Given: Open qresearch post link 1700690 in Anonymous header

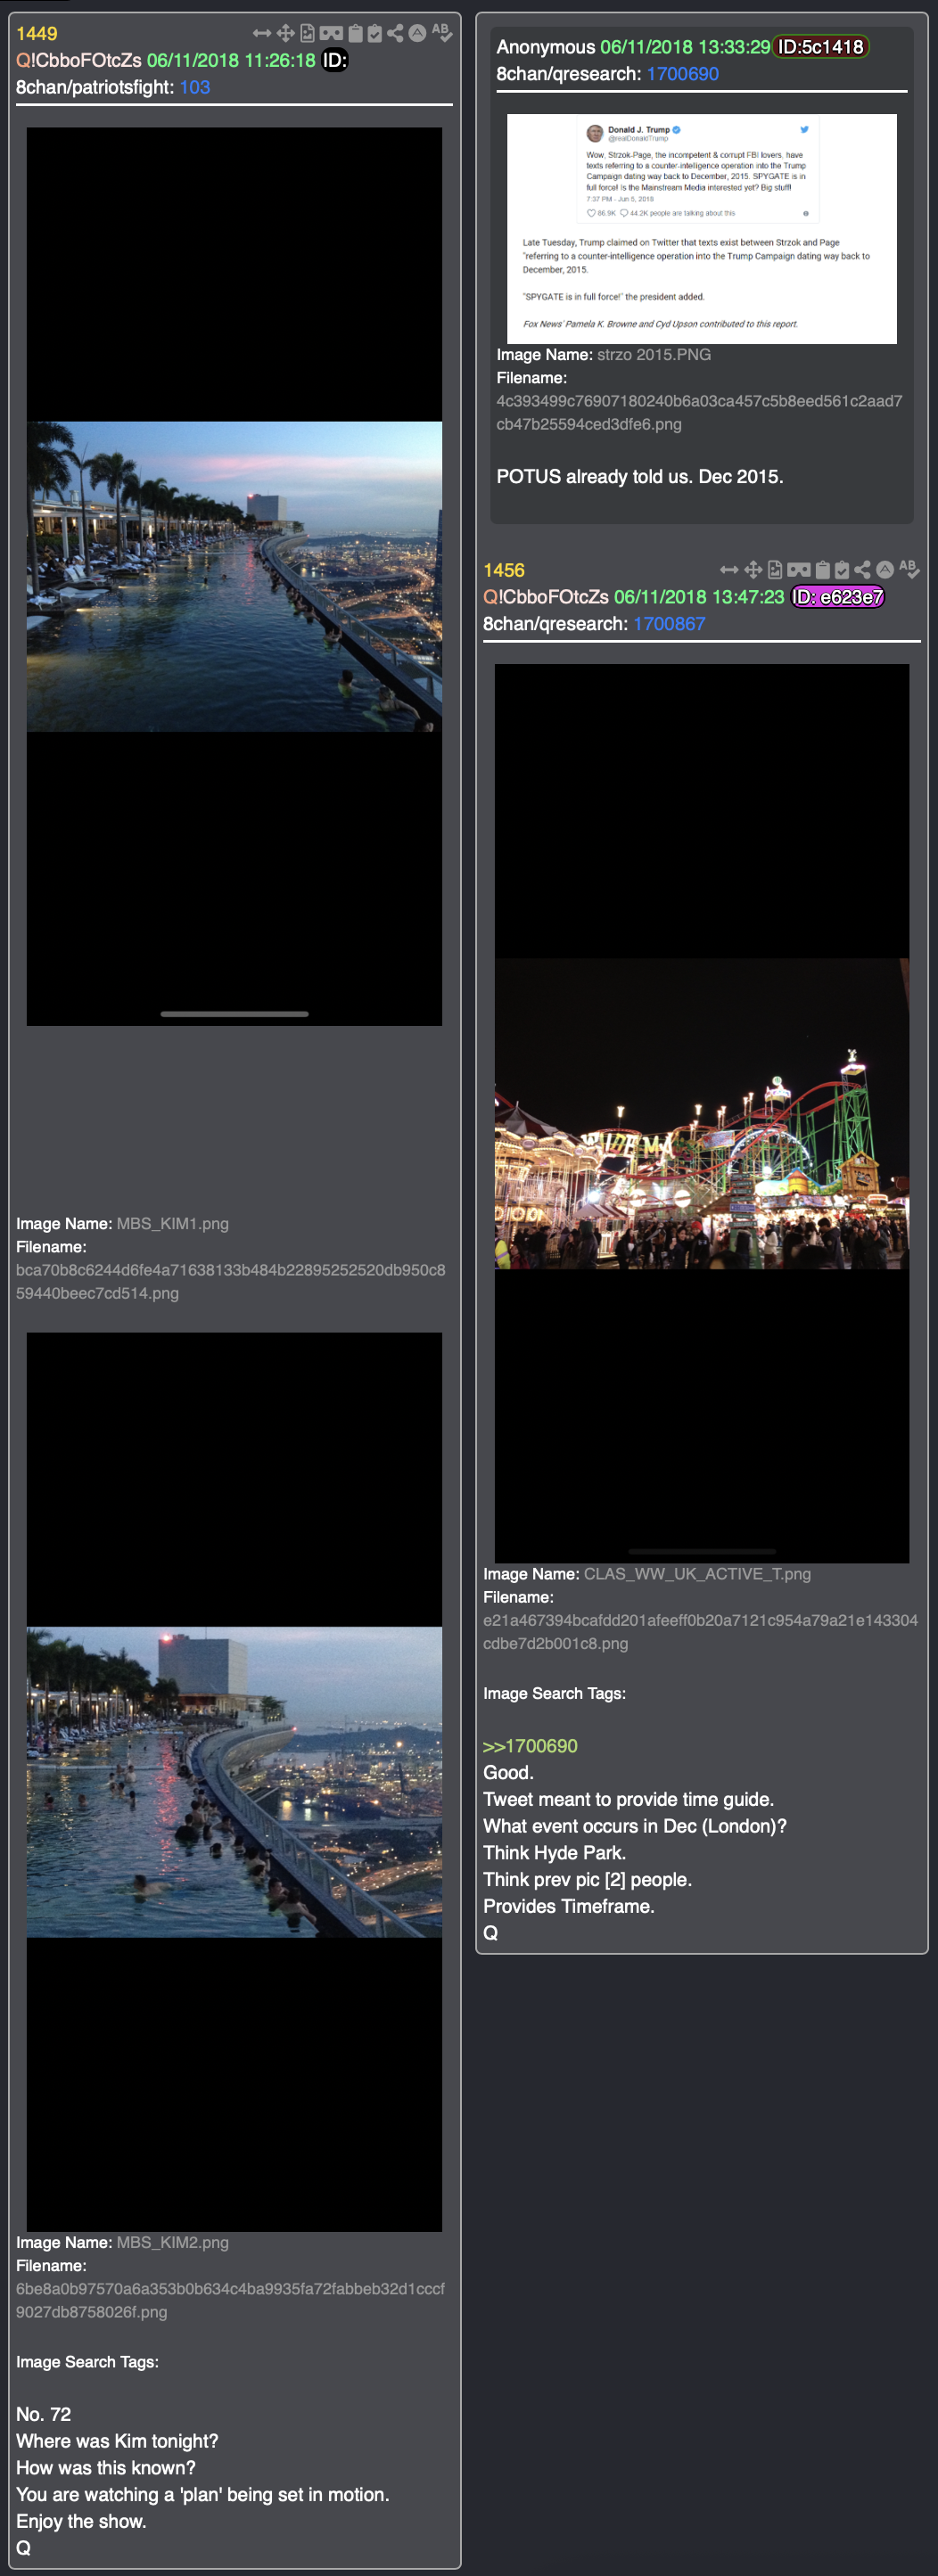Looking at the screenshot, I should click(682, 74).
